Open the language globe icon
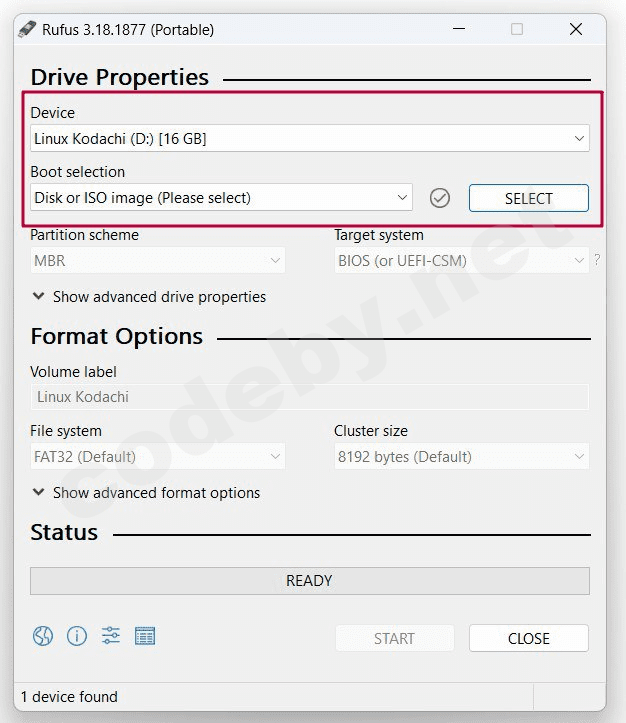This screenshot has width=626, height=723. point(42,636)
